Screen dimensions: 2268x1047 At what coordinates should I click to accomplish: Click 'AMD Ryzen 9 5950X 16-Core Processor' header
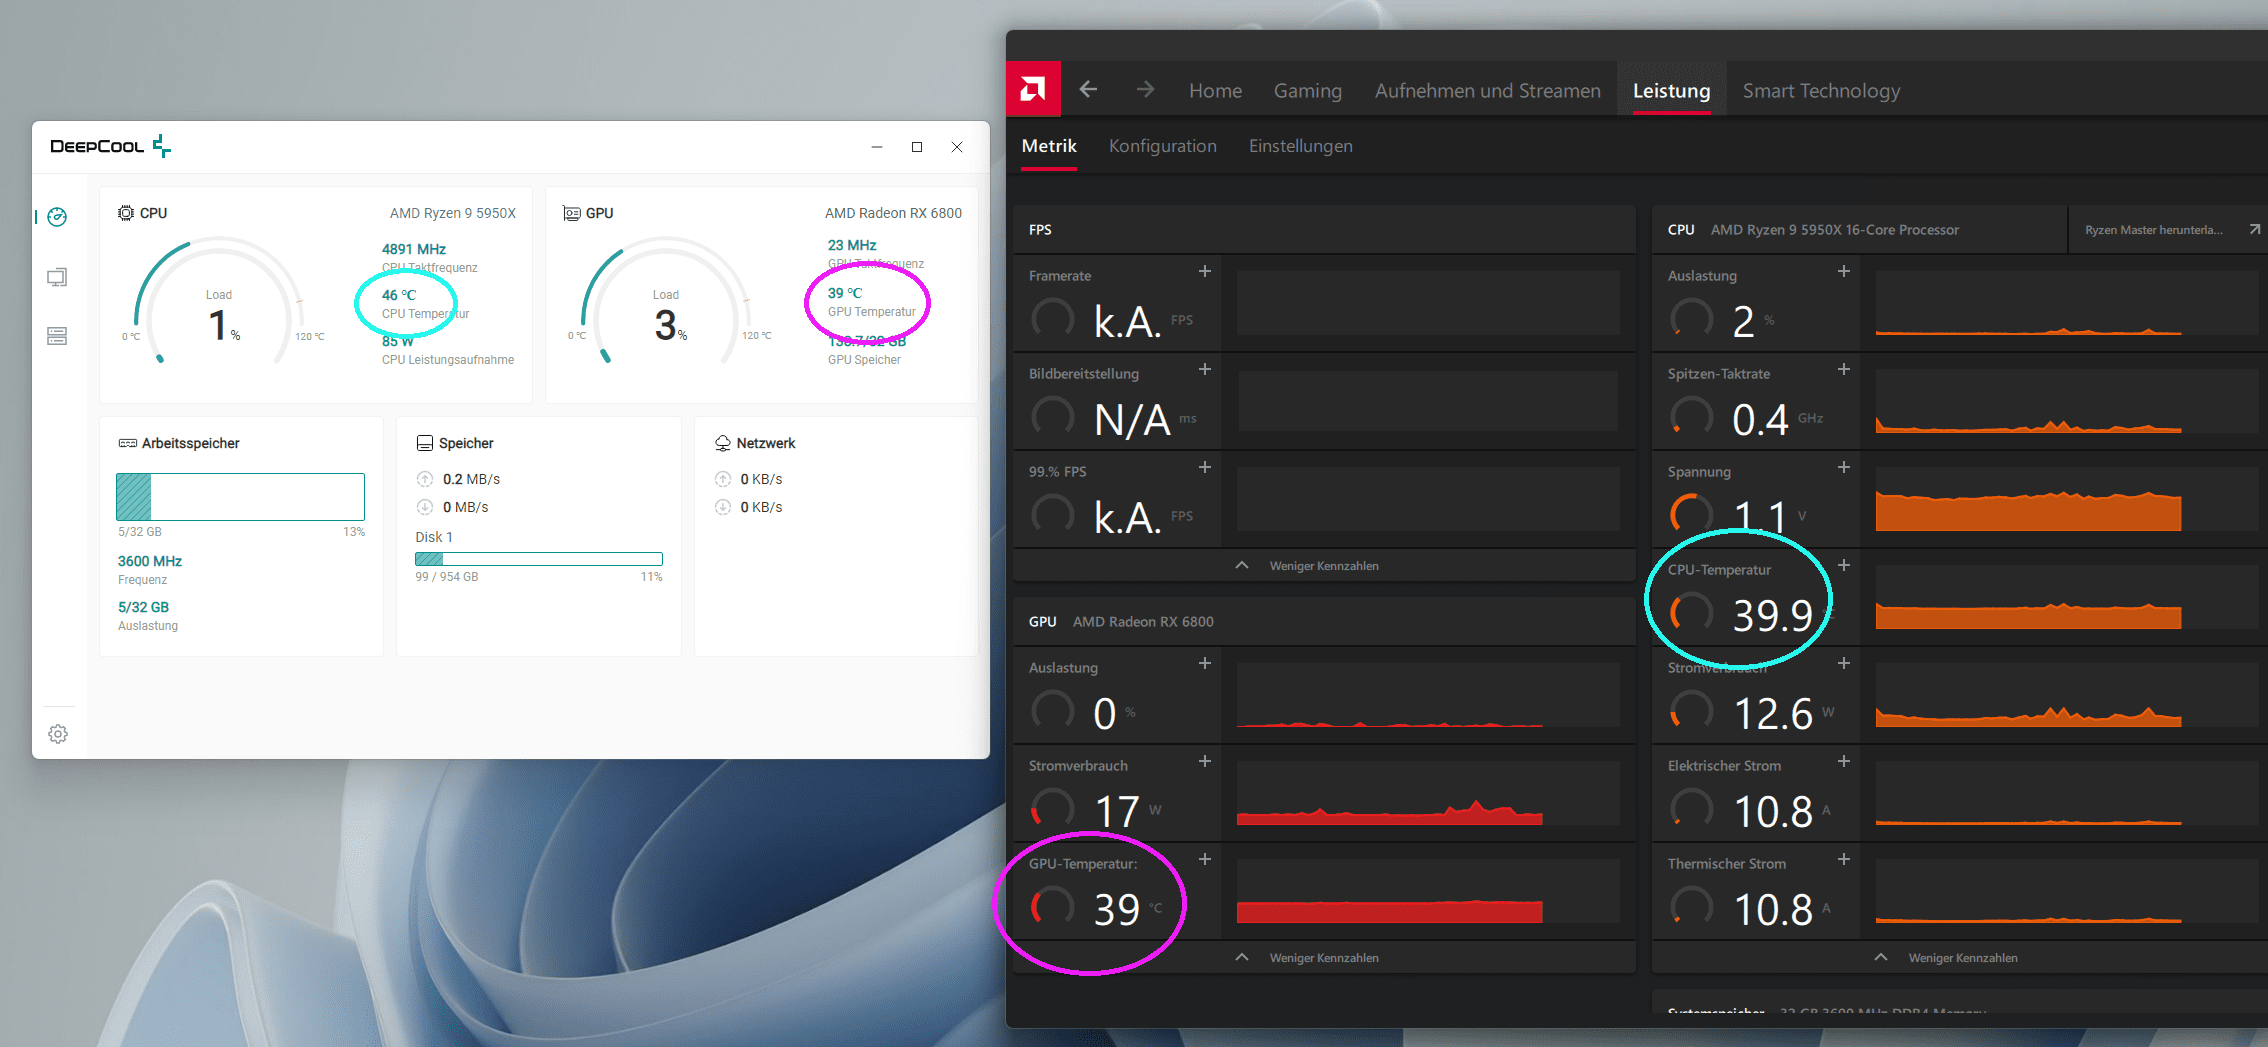coord(1834,230)
